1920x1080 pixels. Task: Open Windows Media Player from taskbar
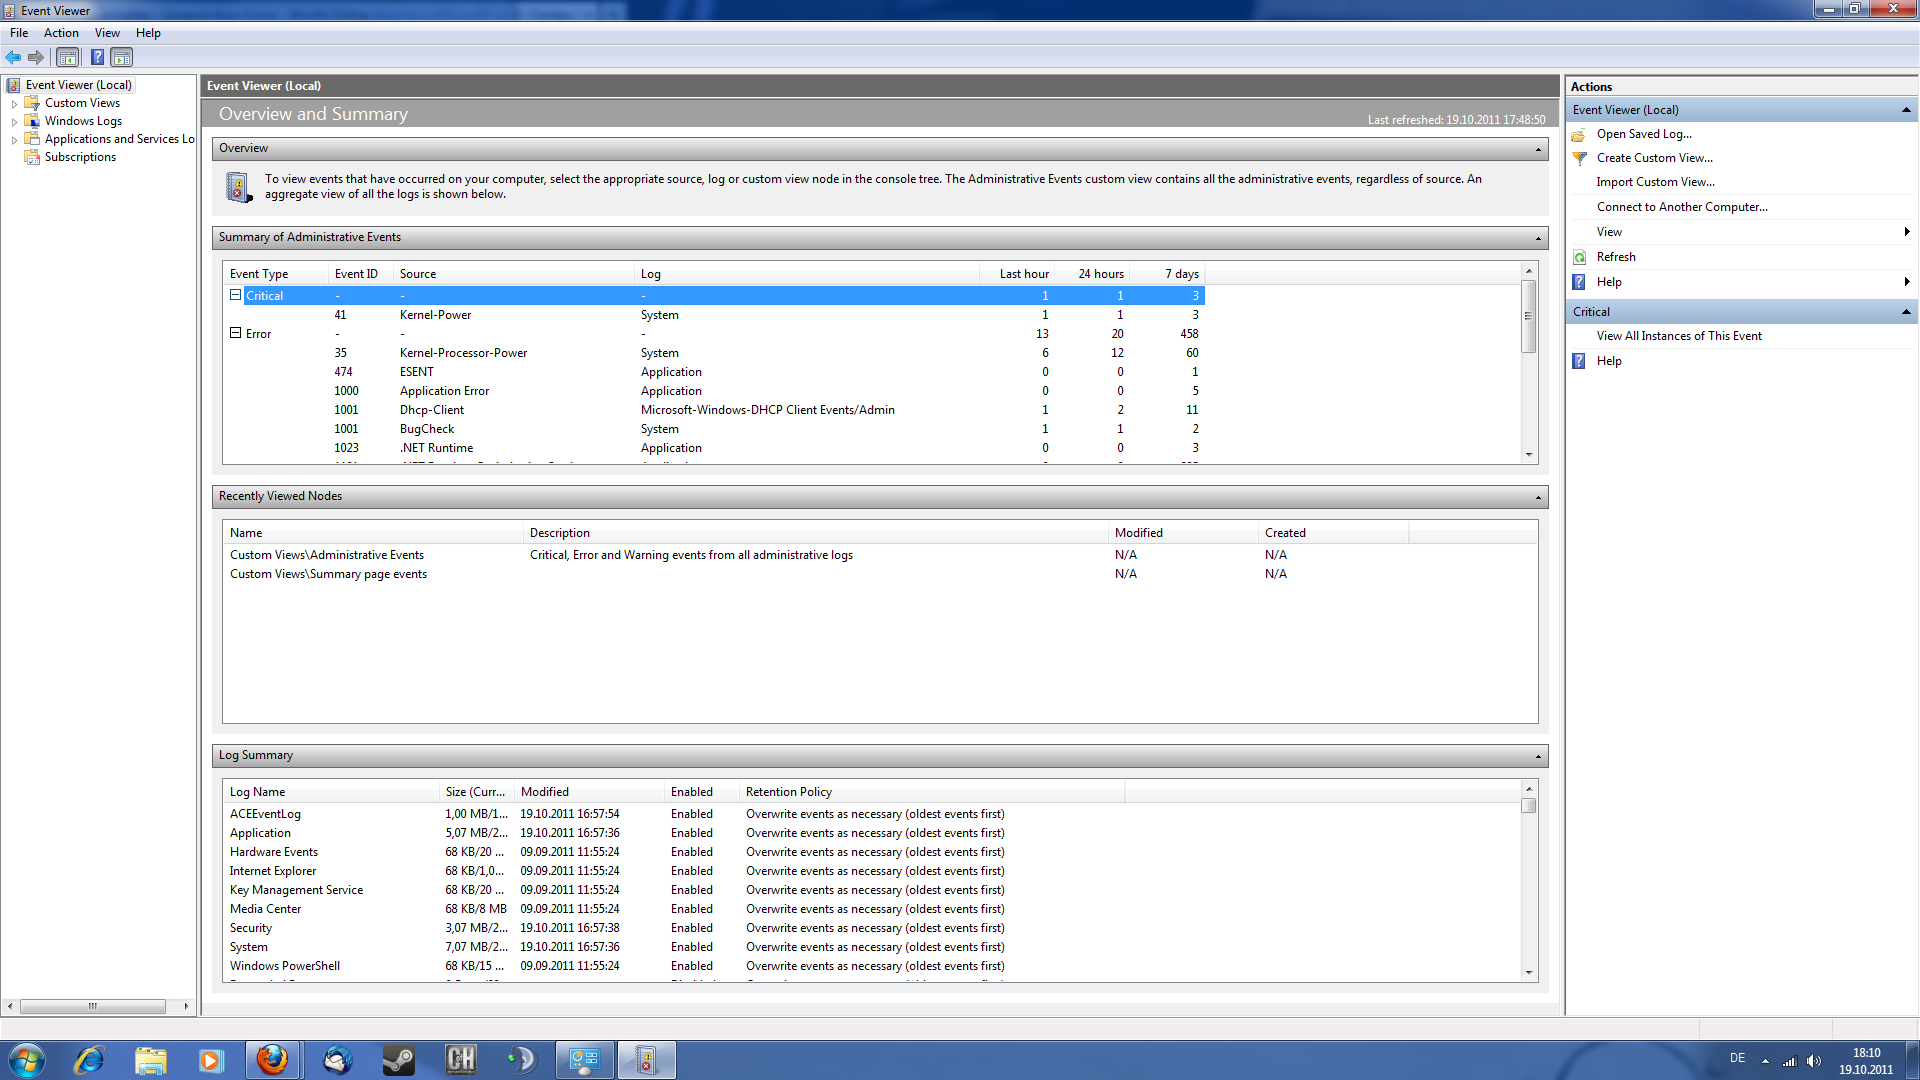point(211,1060)
